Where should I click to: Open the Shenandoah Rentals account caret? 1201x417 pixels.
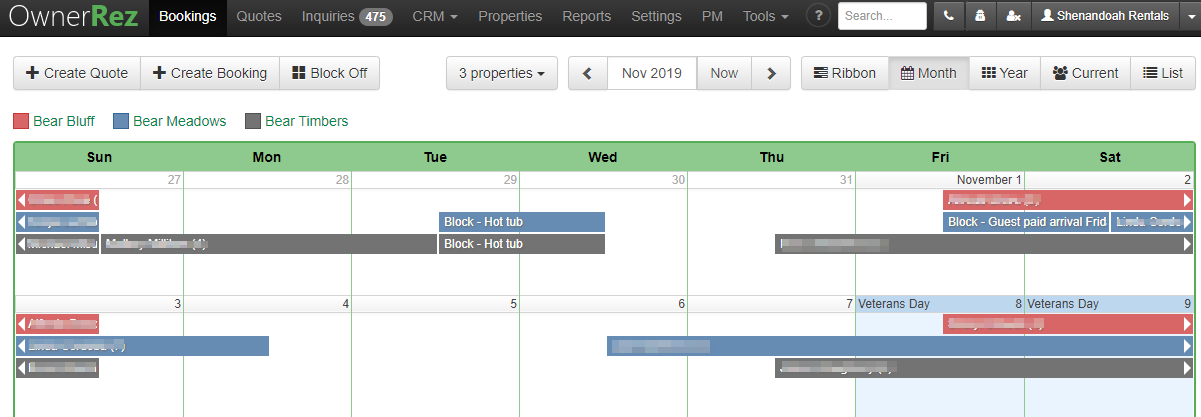(1187, 16)
